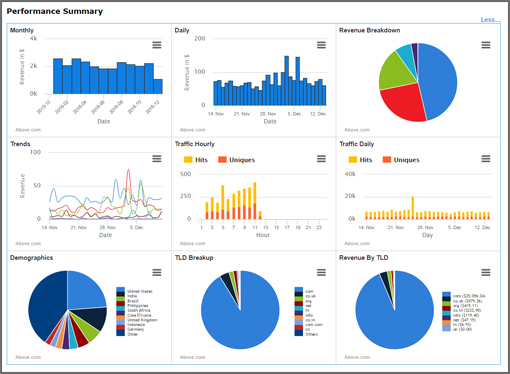Viewport: 510px width, 374px height.
Task: Toggle the co.uk entry in Revenue By TLD legend
Action: [x=462, y=301]
